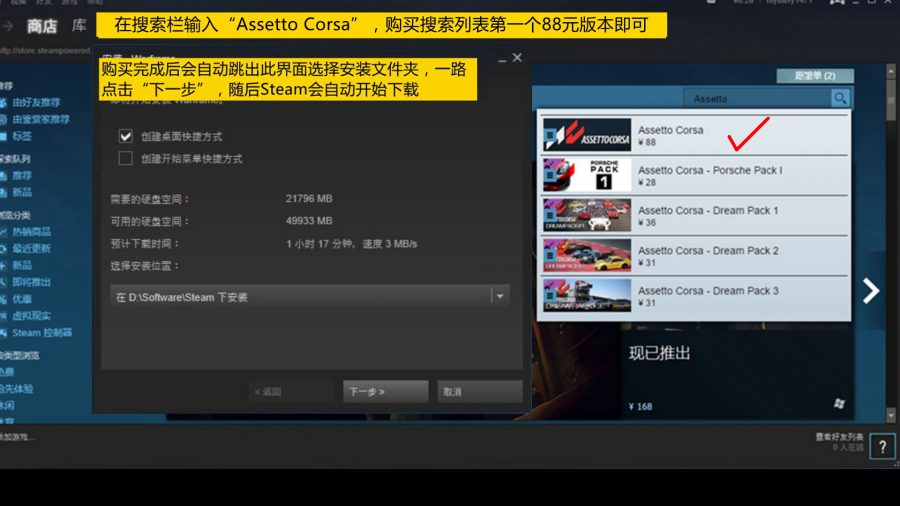This screenshot has height=506, width=900.
Task: Select Assetto Corsa - Dream Pack 2 result
Action: point(695,256)
